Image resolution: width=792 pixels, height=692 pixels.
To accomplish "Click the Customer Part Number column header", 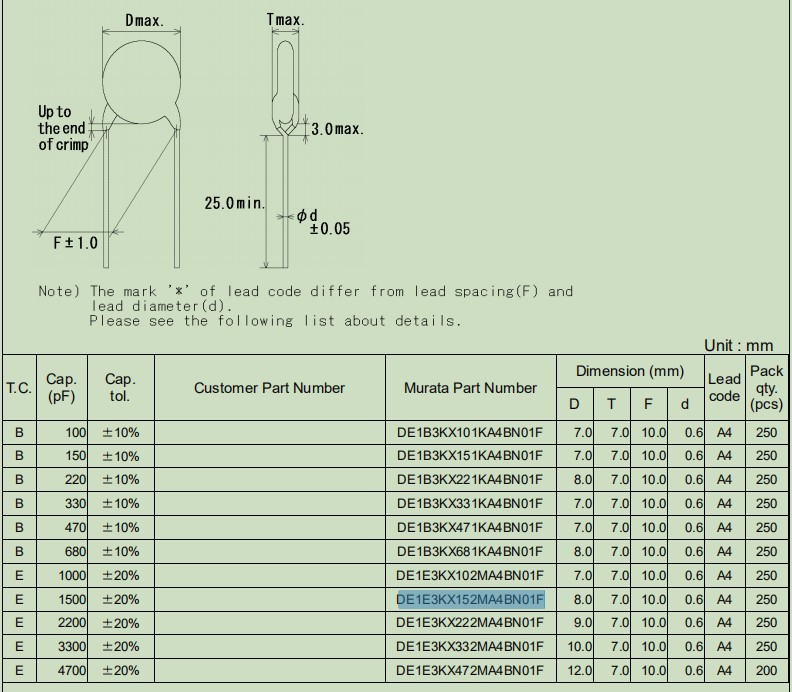I will tap(269, 388).
